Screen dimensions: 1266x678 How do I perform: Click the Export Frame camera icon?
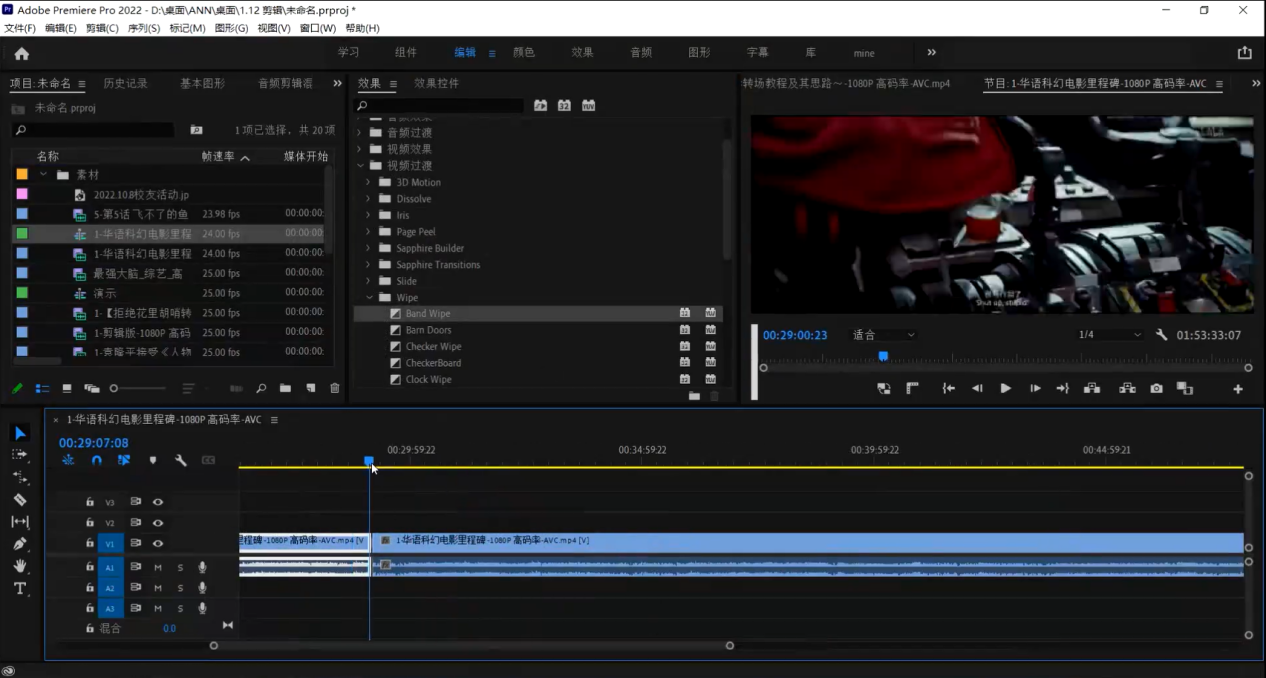coord(1156,388)
